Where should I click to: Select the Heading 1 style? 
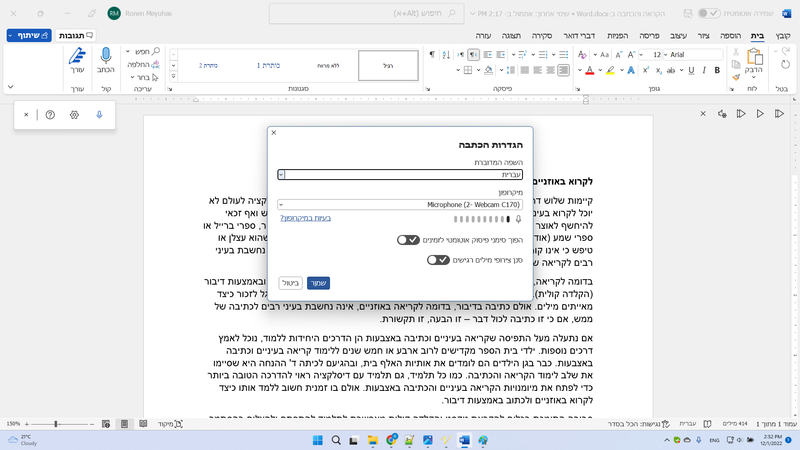[268, 65]
